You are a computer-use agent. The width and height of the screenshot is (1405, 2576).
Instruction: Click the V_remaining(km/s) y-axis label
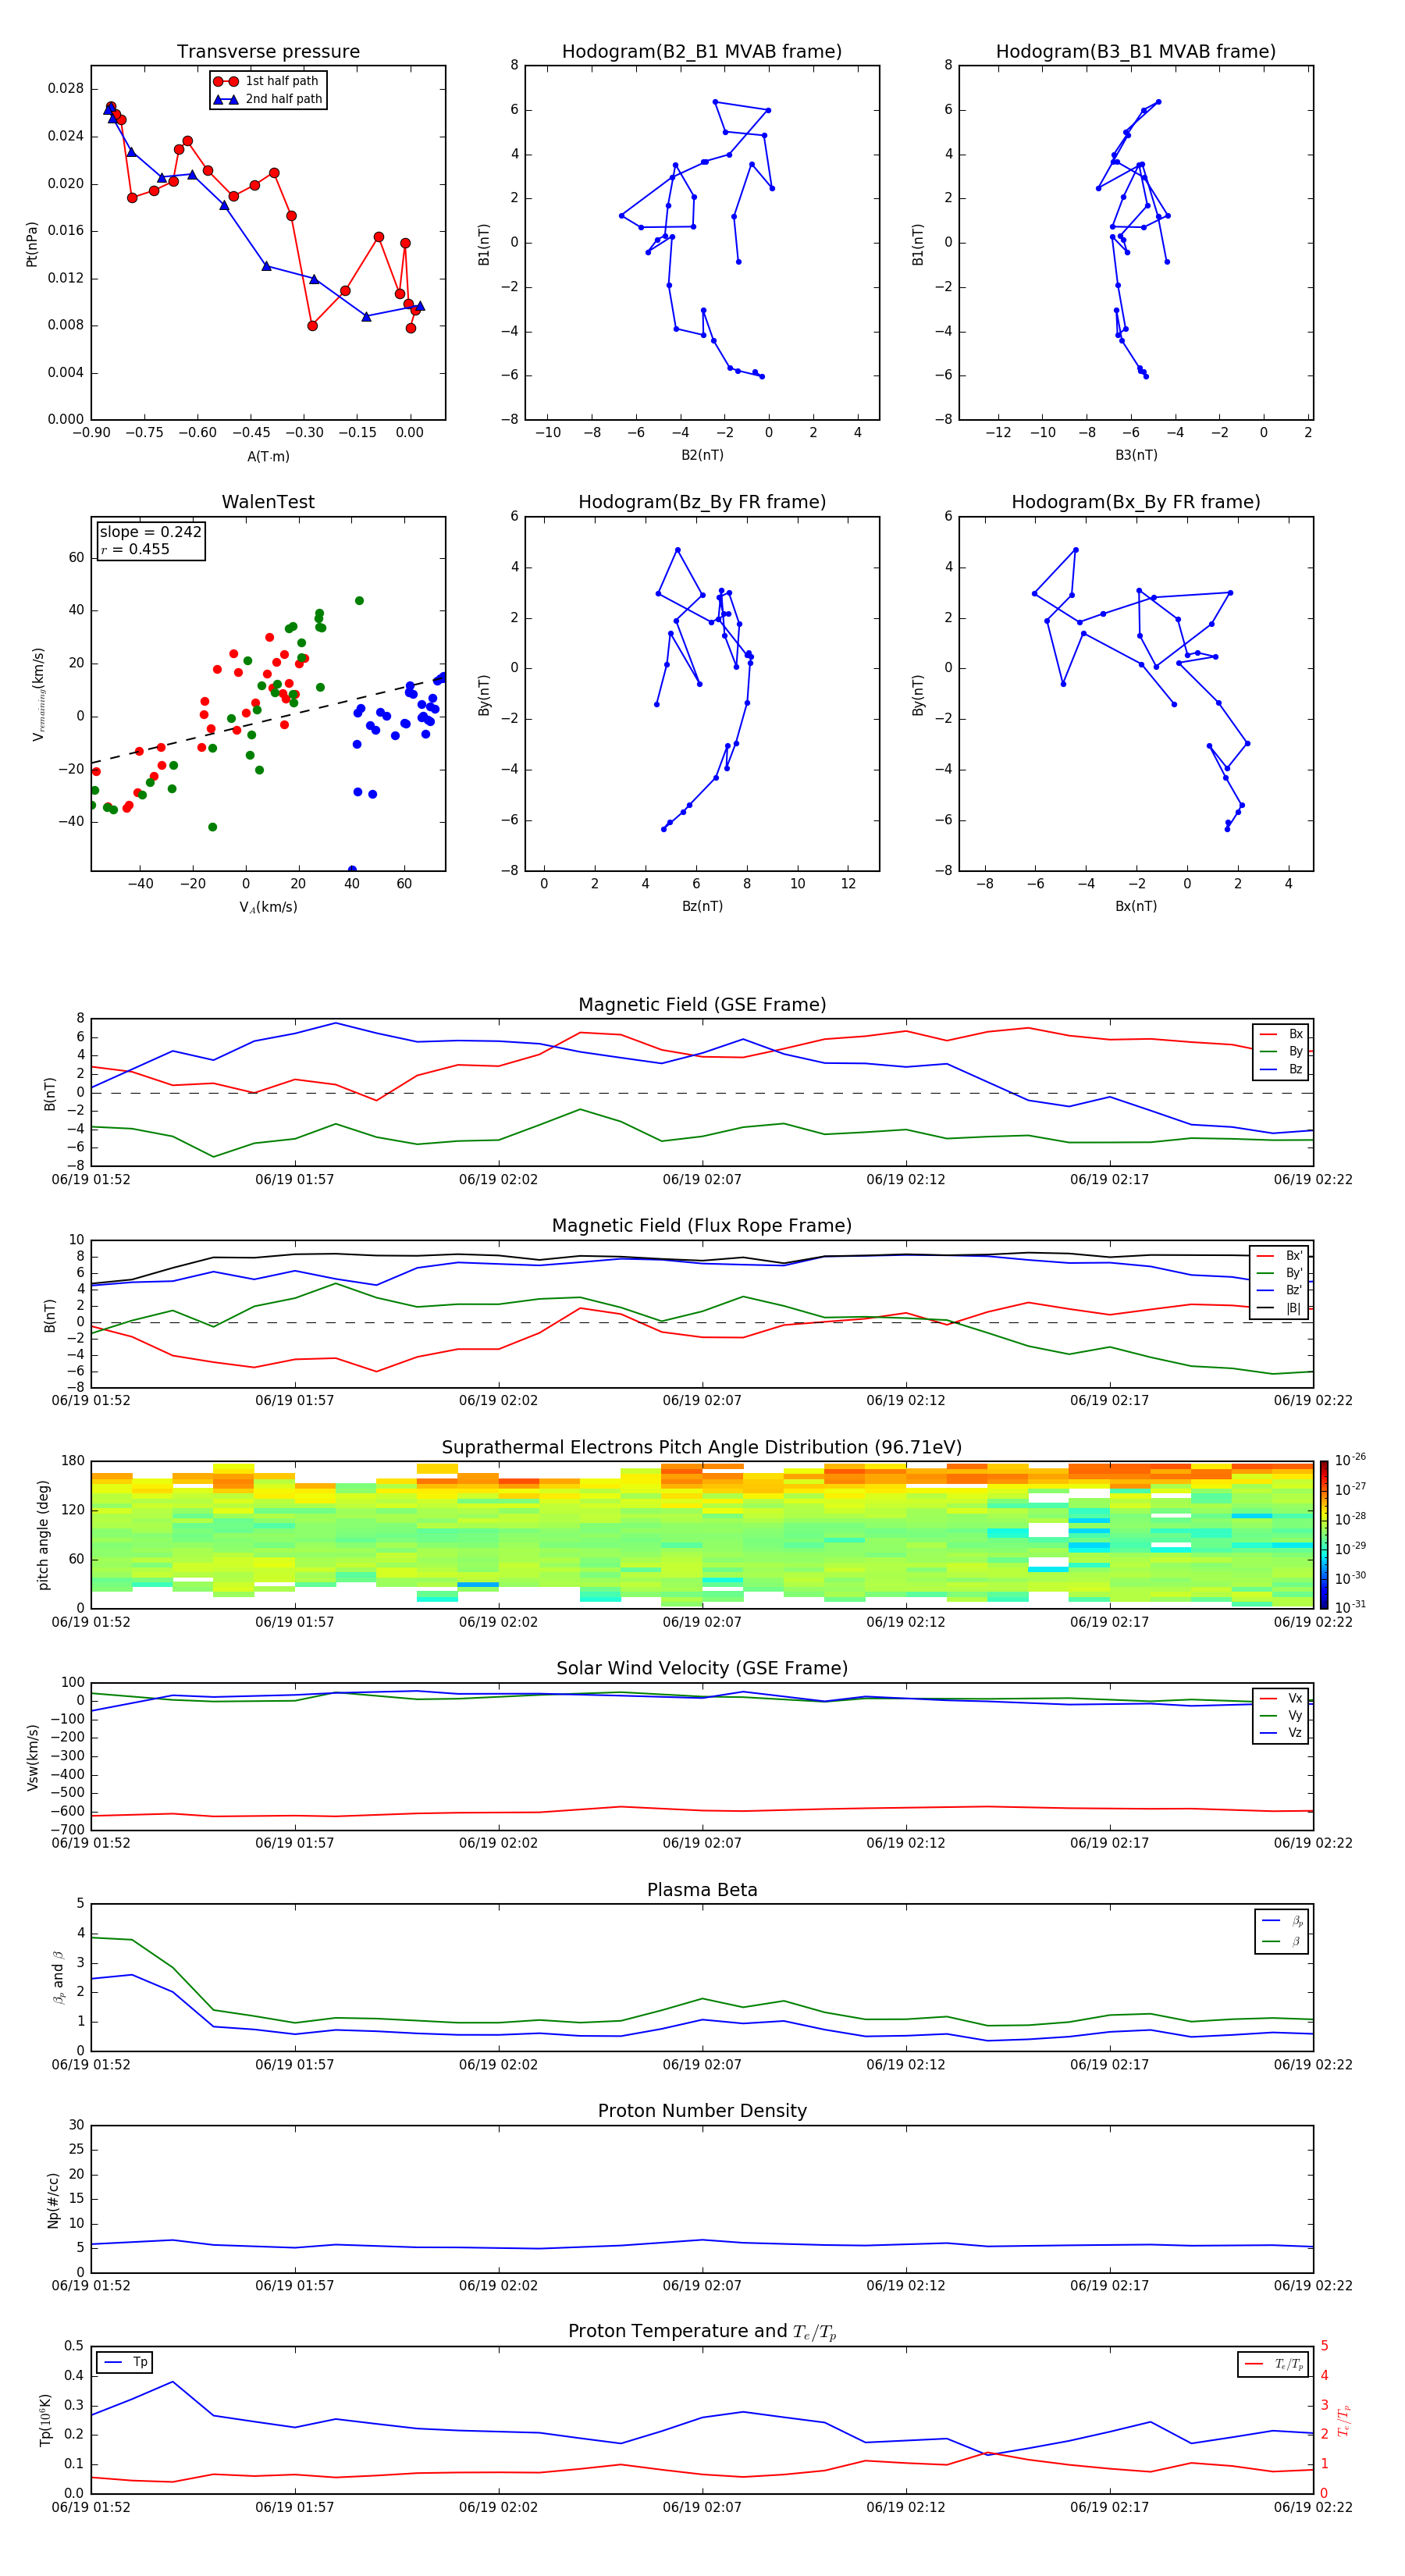(x=38, y=694)
